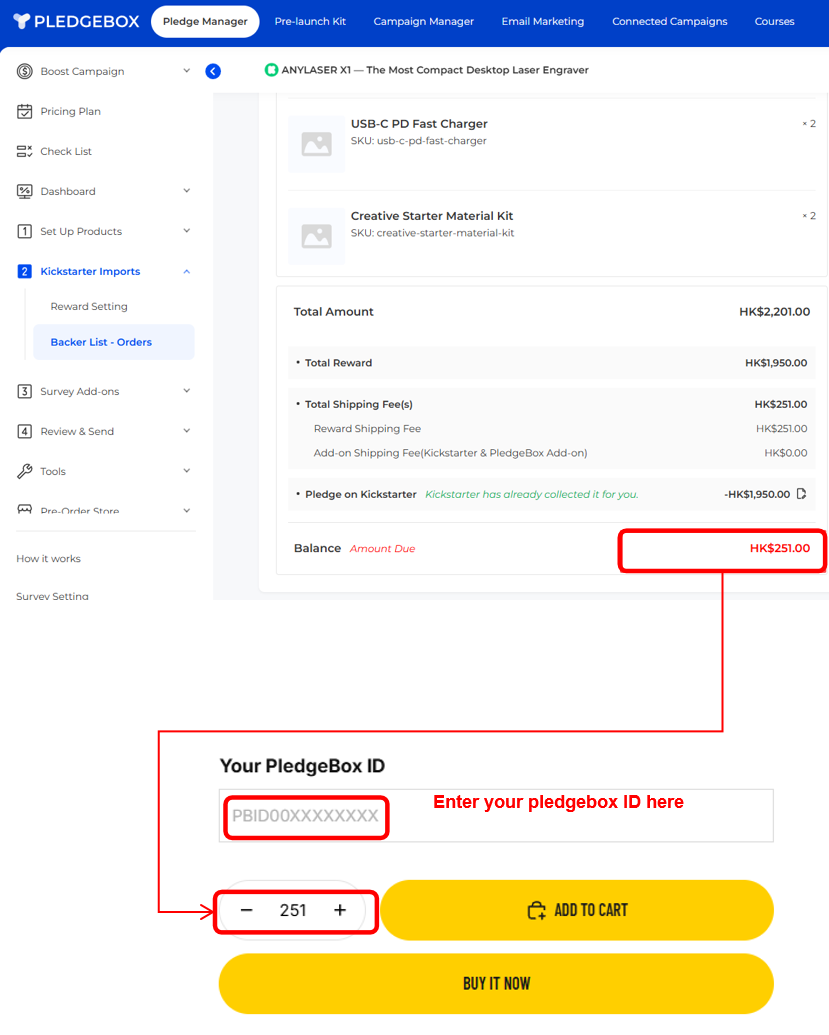Viewport: 829px width, 1035px height.
Task: Click SKU creative-starter-material-kit text
Action: 432,233
